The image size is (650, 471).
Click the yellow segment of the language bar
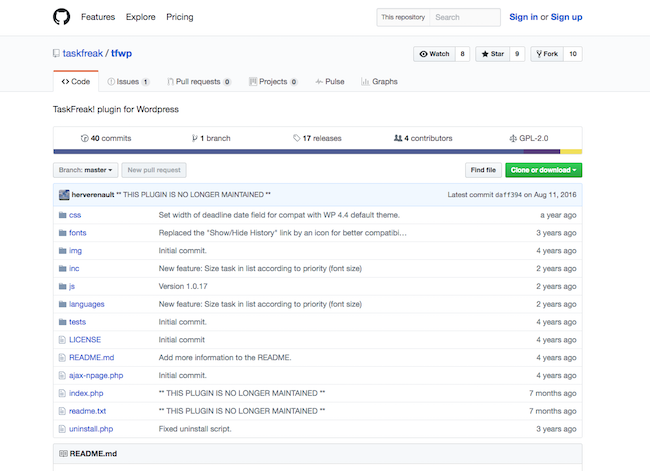point(571,152)
